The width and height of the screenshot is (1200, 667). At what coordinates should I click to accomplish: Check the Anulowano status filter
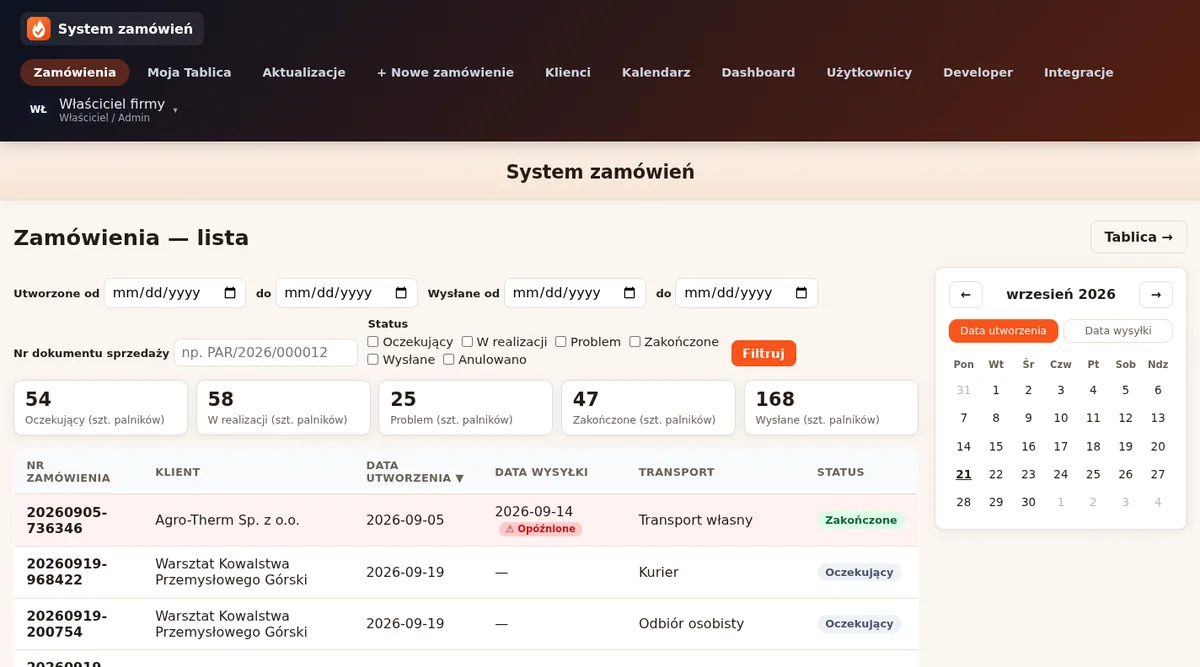click(x=449, y=359)
